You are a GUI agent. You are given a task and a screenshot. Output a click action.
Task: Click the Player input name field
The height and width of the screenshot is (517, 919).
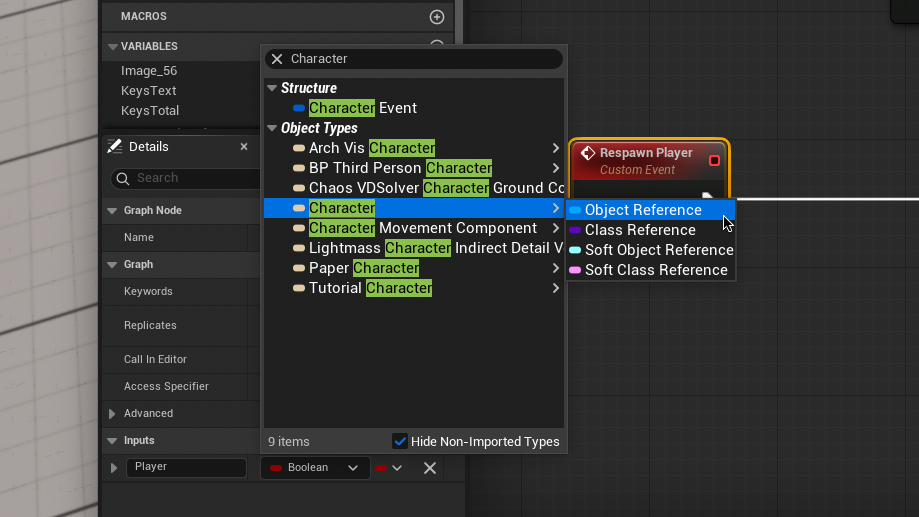[x=186, y=468]
